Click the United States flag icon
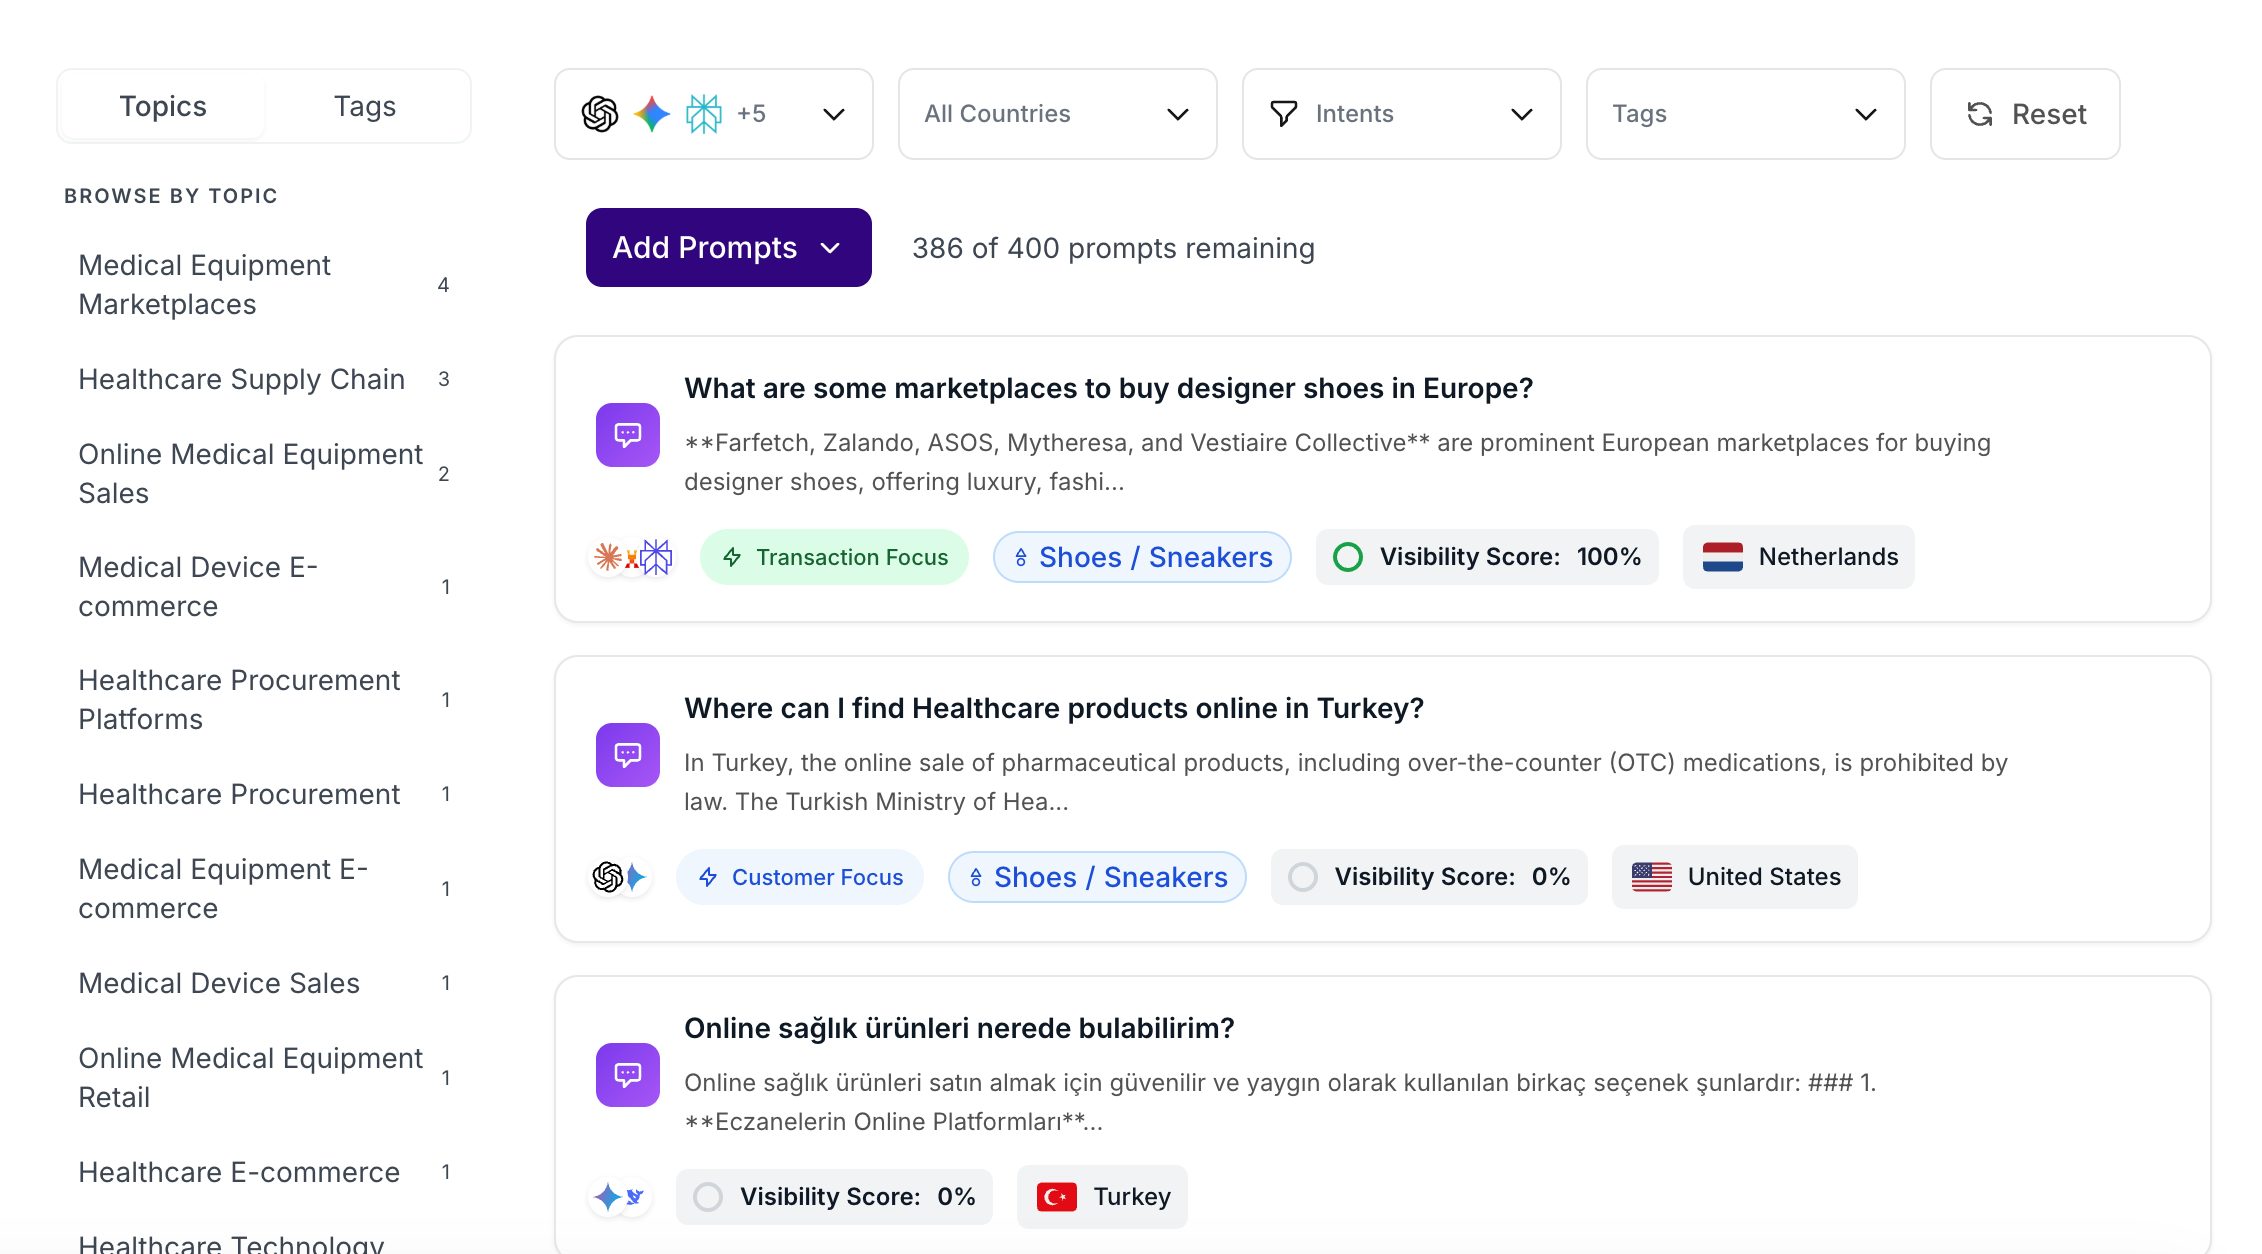2262x1254 pixels. (1651, 877)
